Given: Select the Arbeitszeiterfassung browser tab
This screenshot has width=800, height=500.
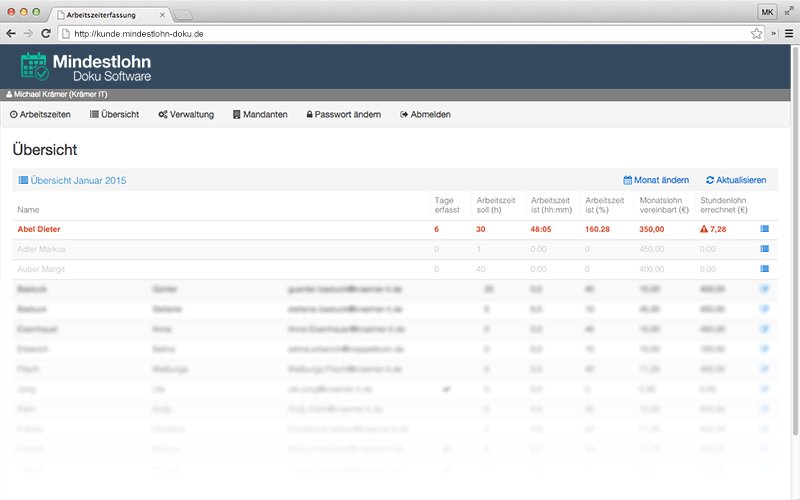Looking at the screenshot, I should click(109, 15).
